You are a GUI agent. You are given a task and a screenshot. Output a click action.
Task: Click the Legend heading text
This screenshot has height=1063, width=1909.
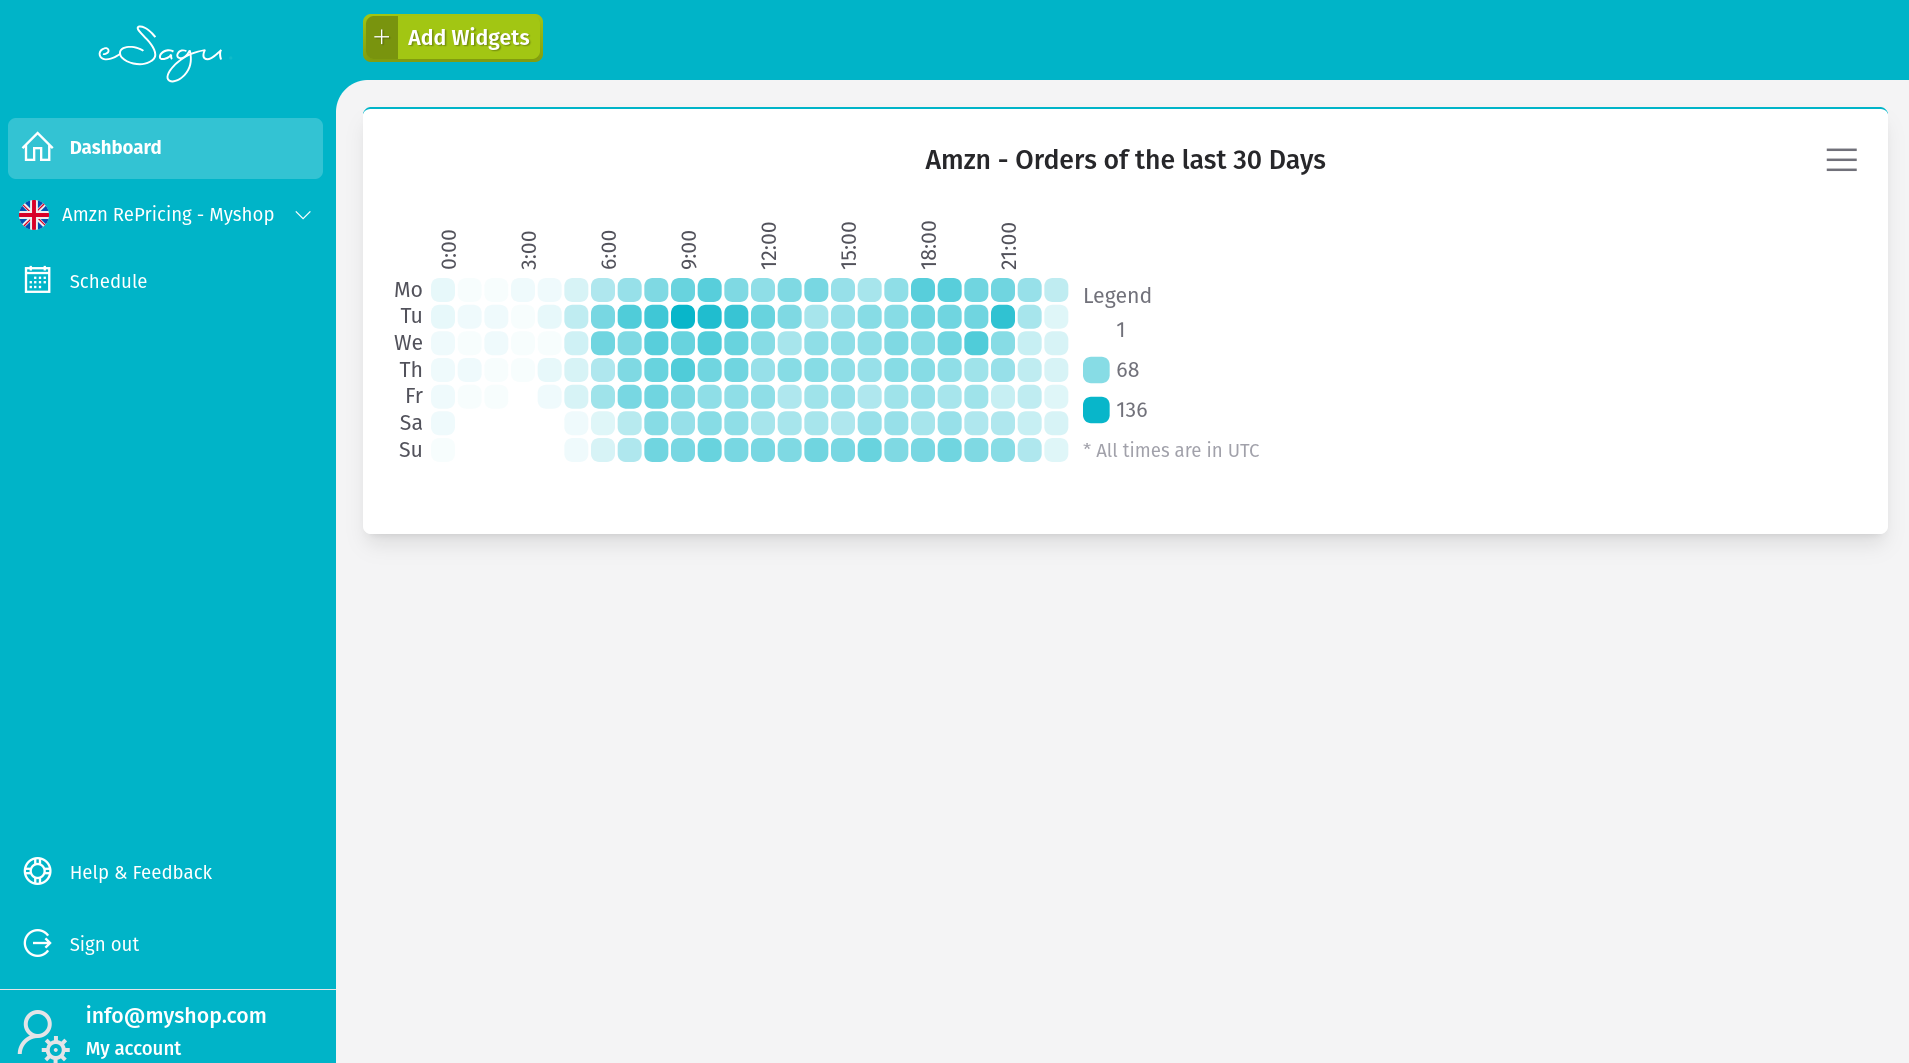tap(1117, 296)
